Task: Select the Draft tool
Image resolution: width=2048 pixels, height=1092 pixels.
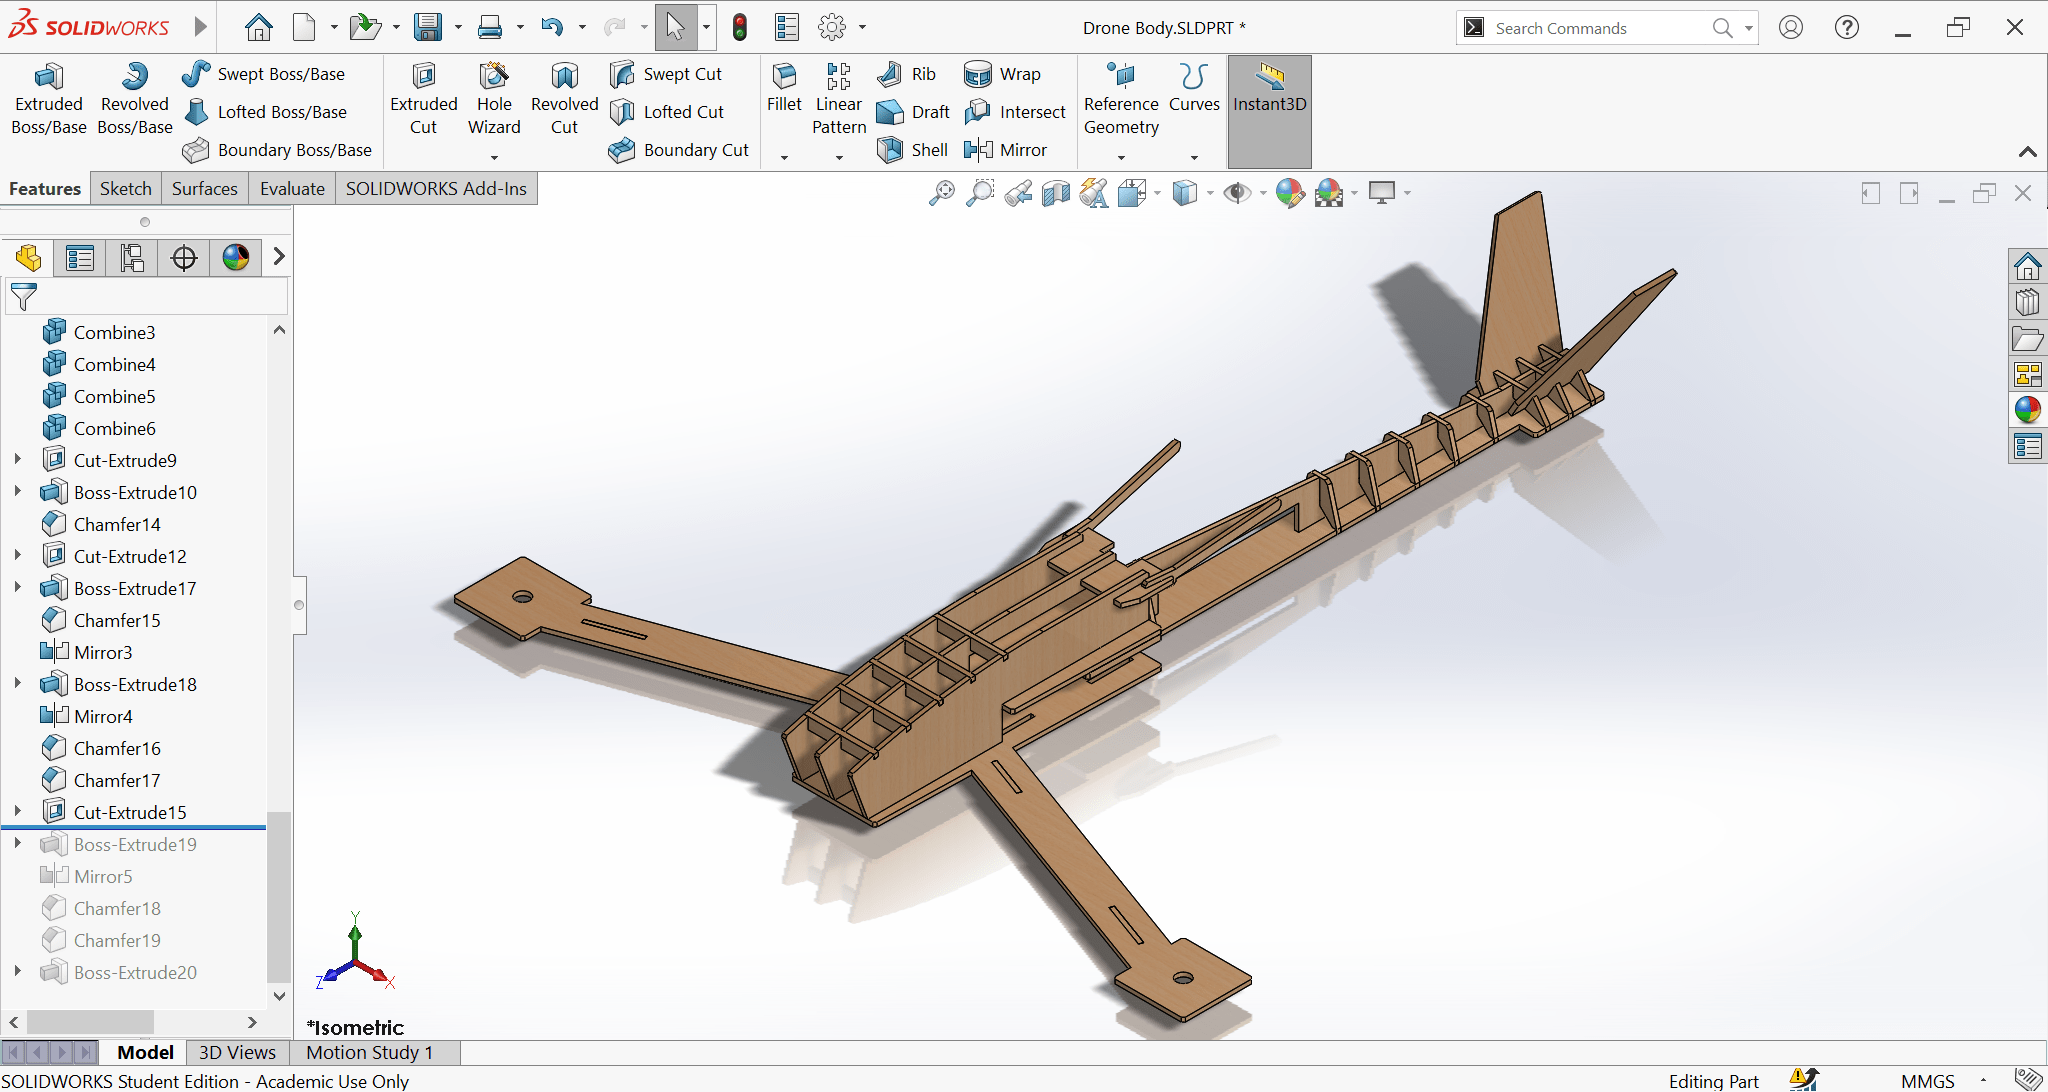Action: 913,112
